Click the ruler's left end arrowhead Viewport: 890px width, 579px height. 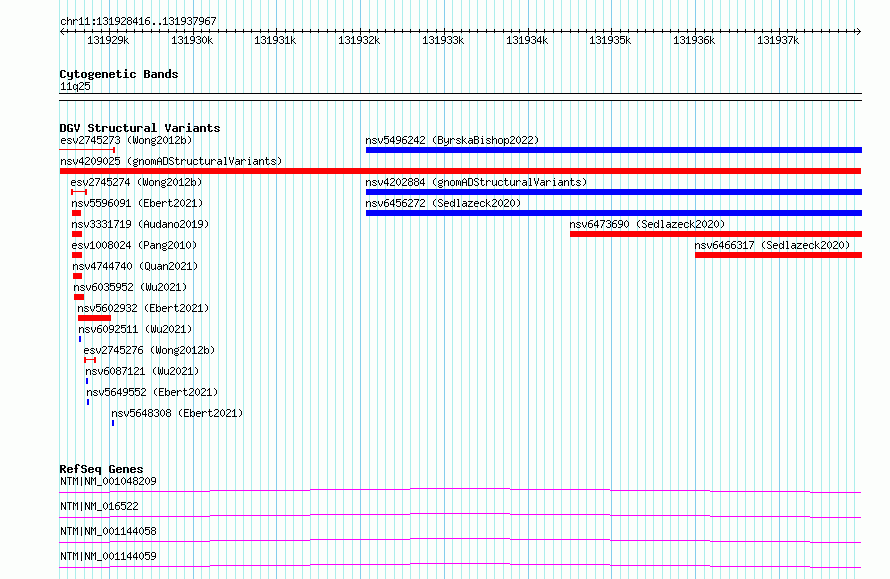tap(62, 31)
